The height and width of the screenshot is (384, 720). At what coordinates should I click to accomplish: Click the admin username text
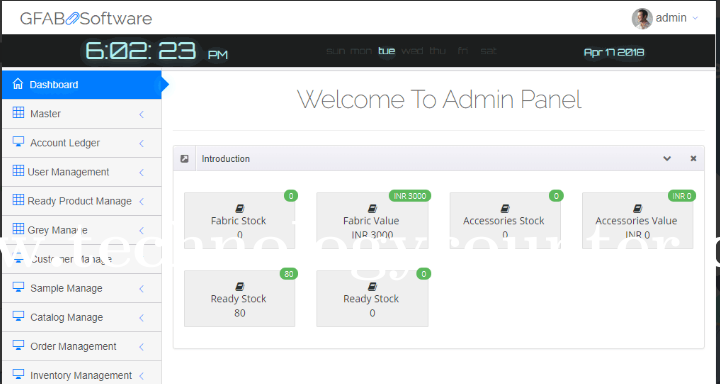coord(671,18)
